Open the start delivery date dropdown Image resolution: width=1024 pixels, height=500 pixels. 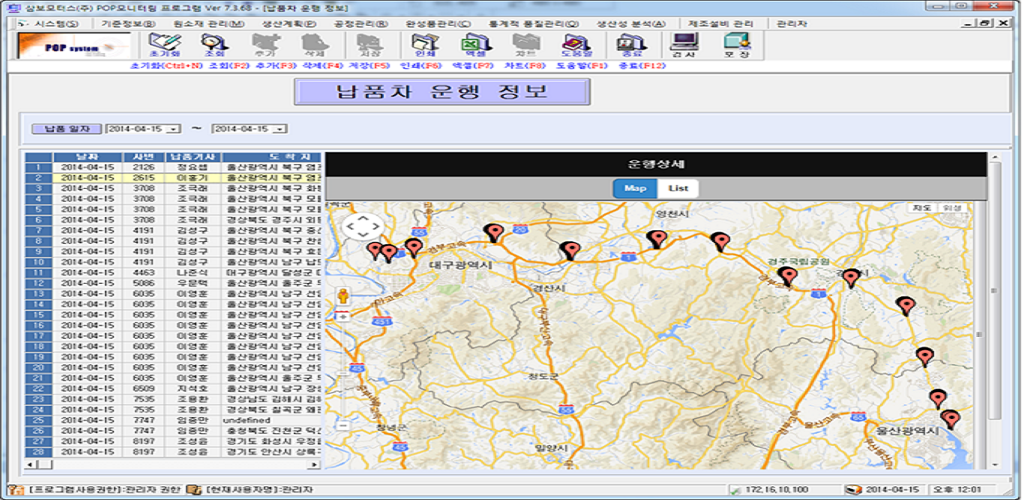coord(174,129)
